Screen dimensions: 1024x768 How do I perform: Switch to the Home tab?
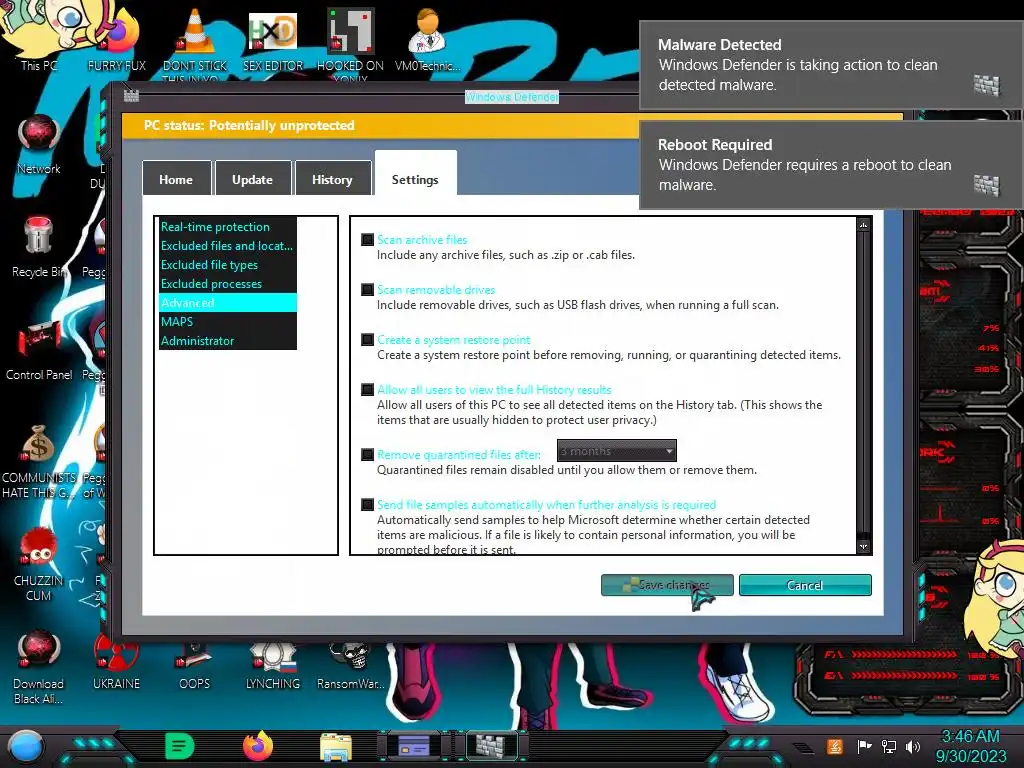[176, 178]
